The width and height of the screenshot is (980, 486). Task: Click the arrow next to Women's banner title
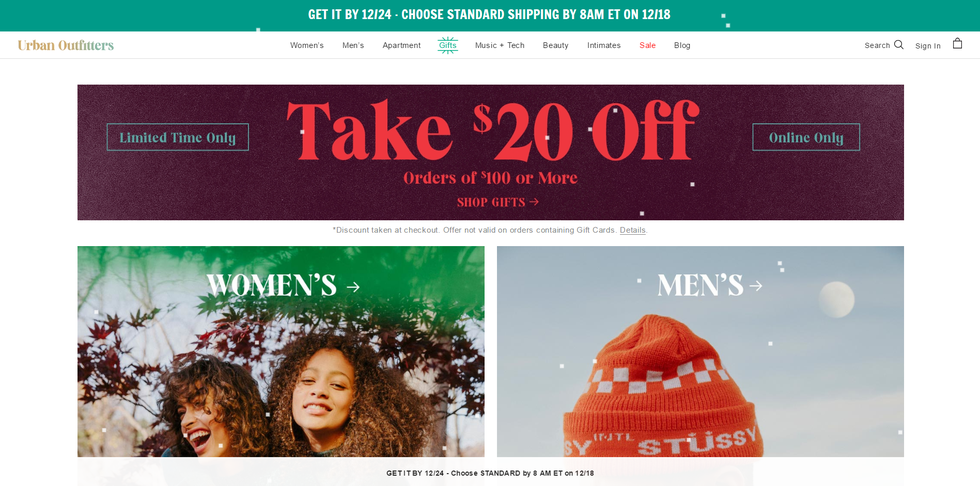[353, 287]
